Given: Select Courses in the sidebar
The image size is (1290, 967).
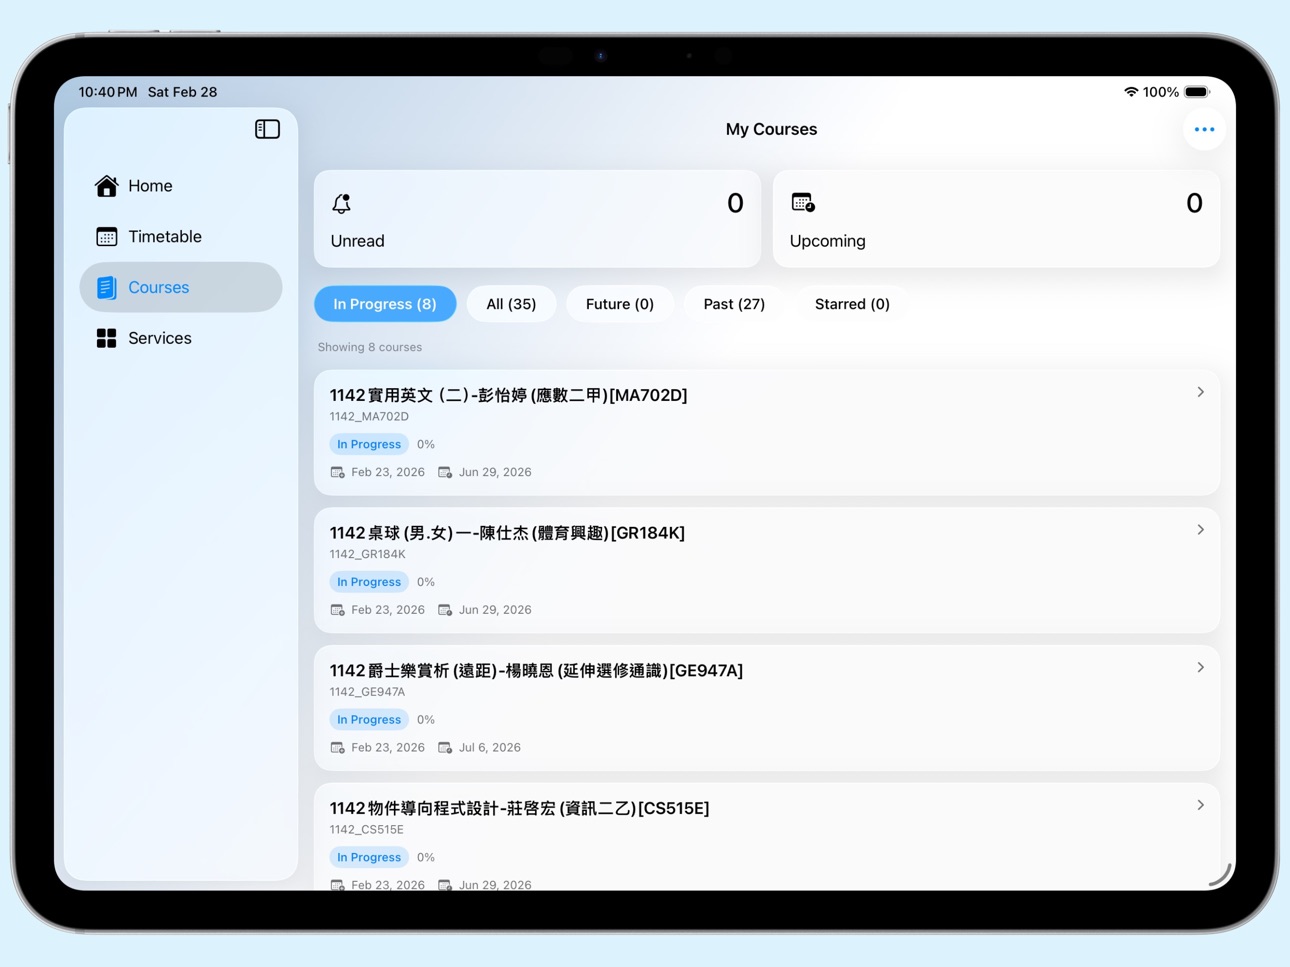Looking at the screenshot, I should click(181, 287).
